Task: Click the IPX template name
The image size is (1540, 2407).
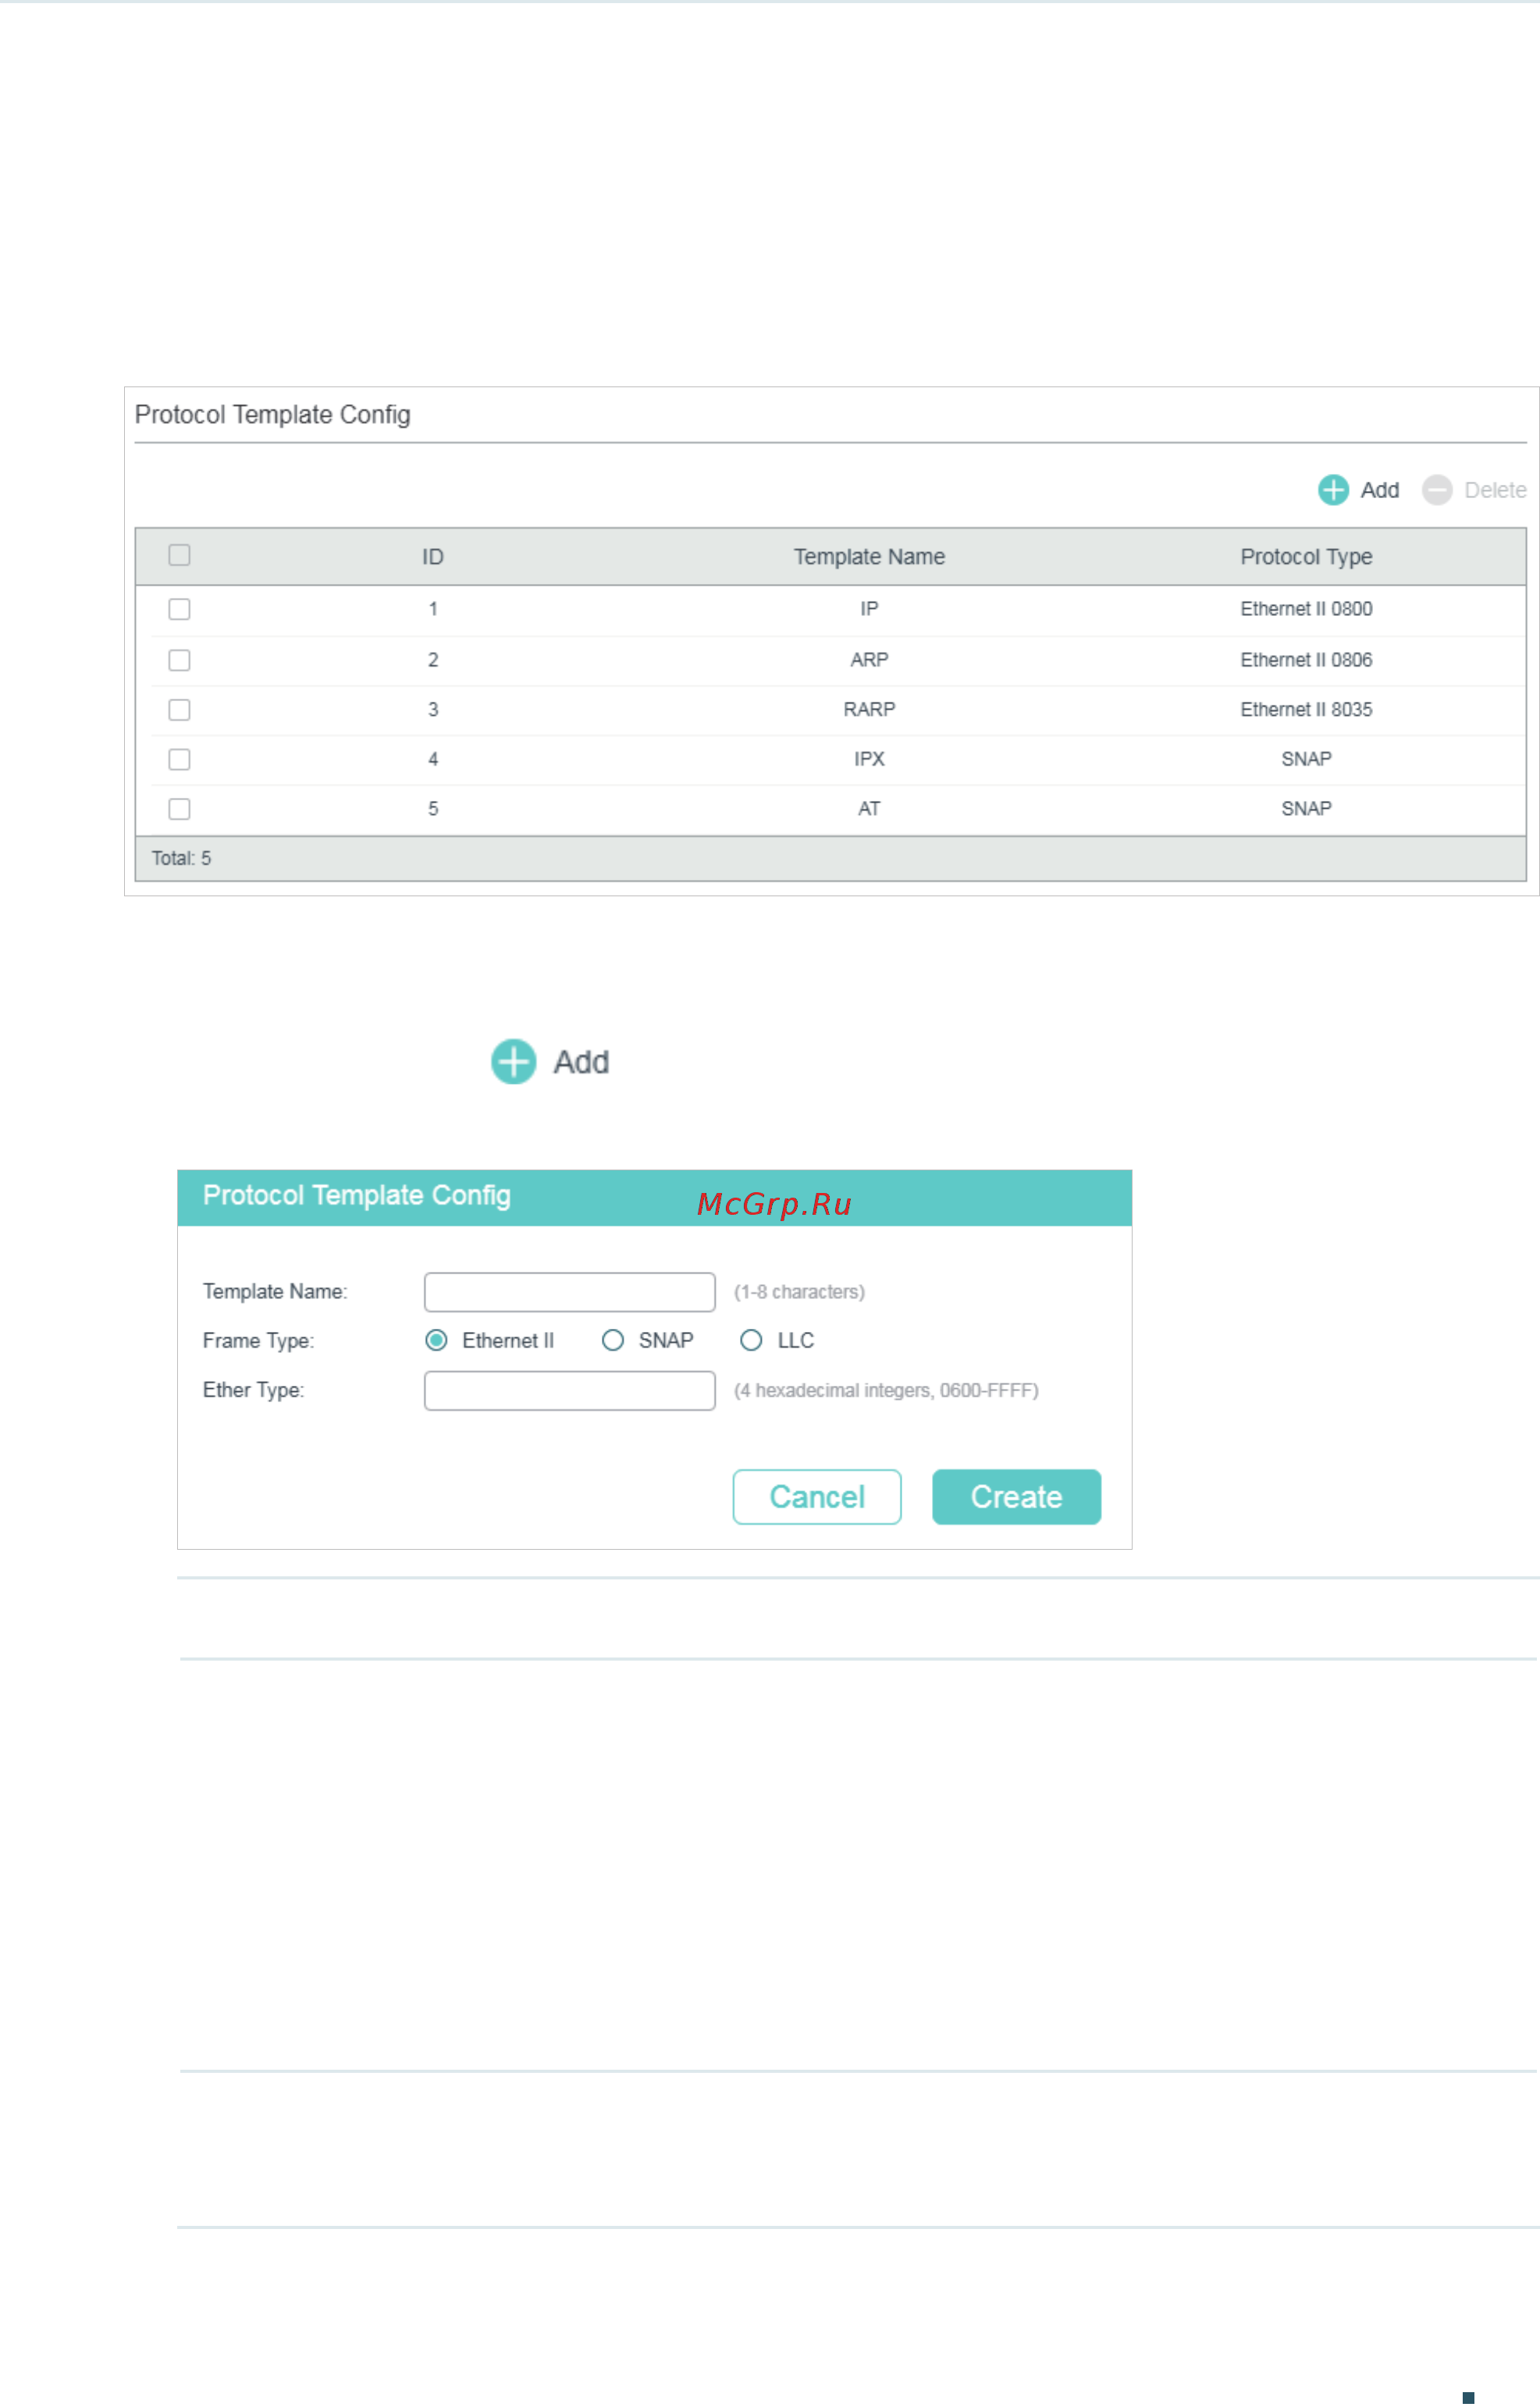Action: (x=870, y=759)
